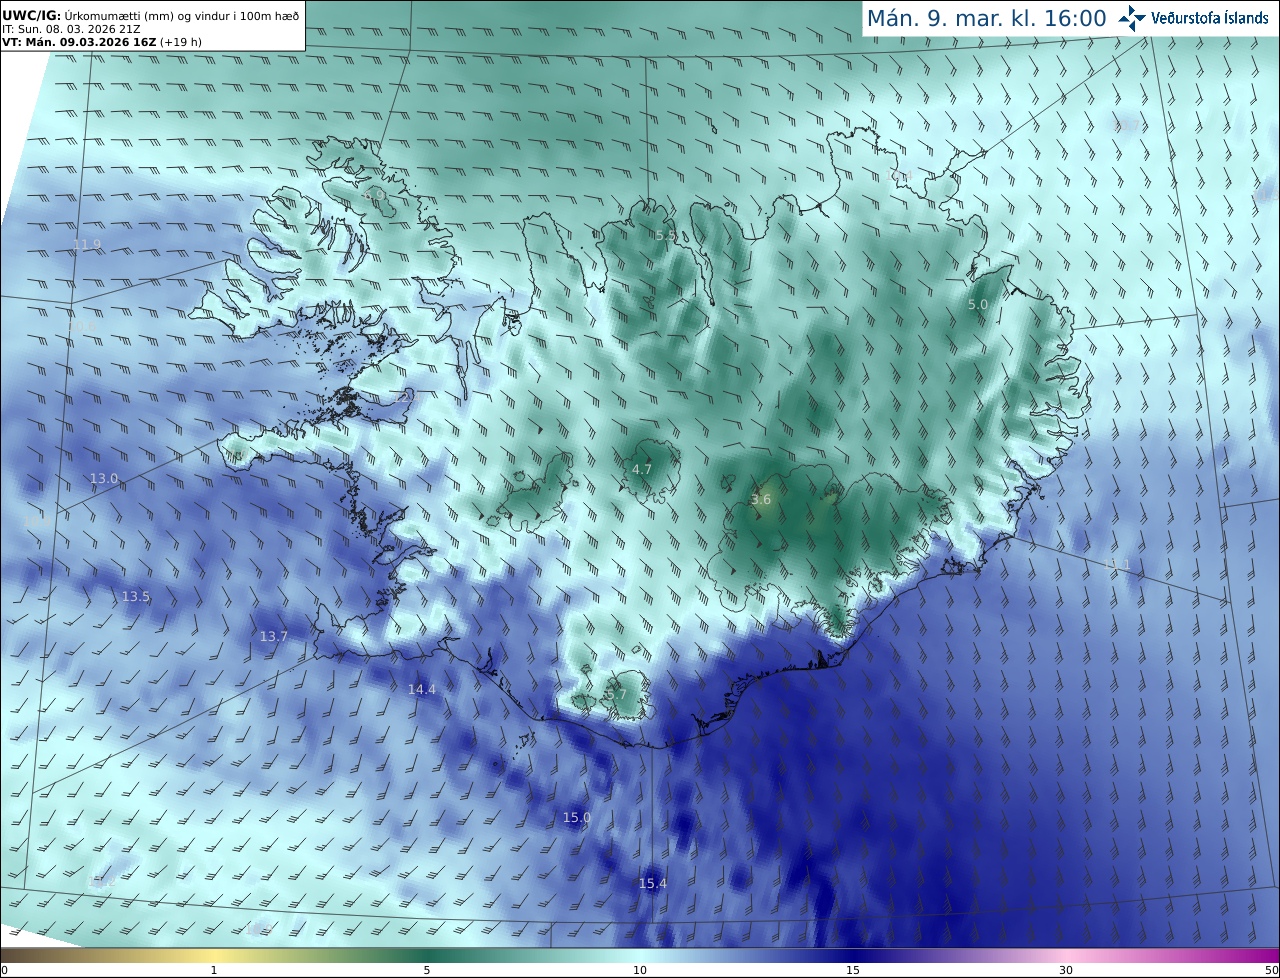1280x978 pixels.
Task: Click the 5.7 value near the south coast
Action: (617, 695)
